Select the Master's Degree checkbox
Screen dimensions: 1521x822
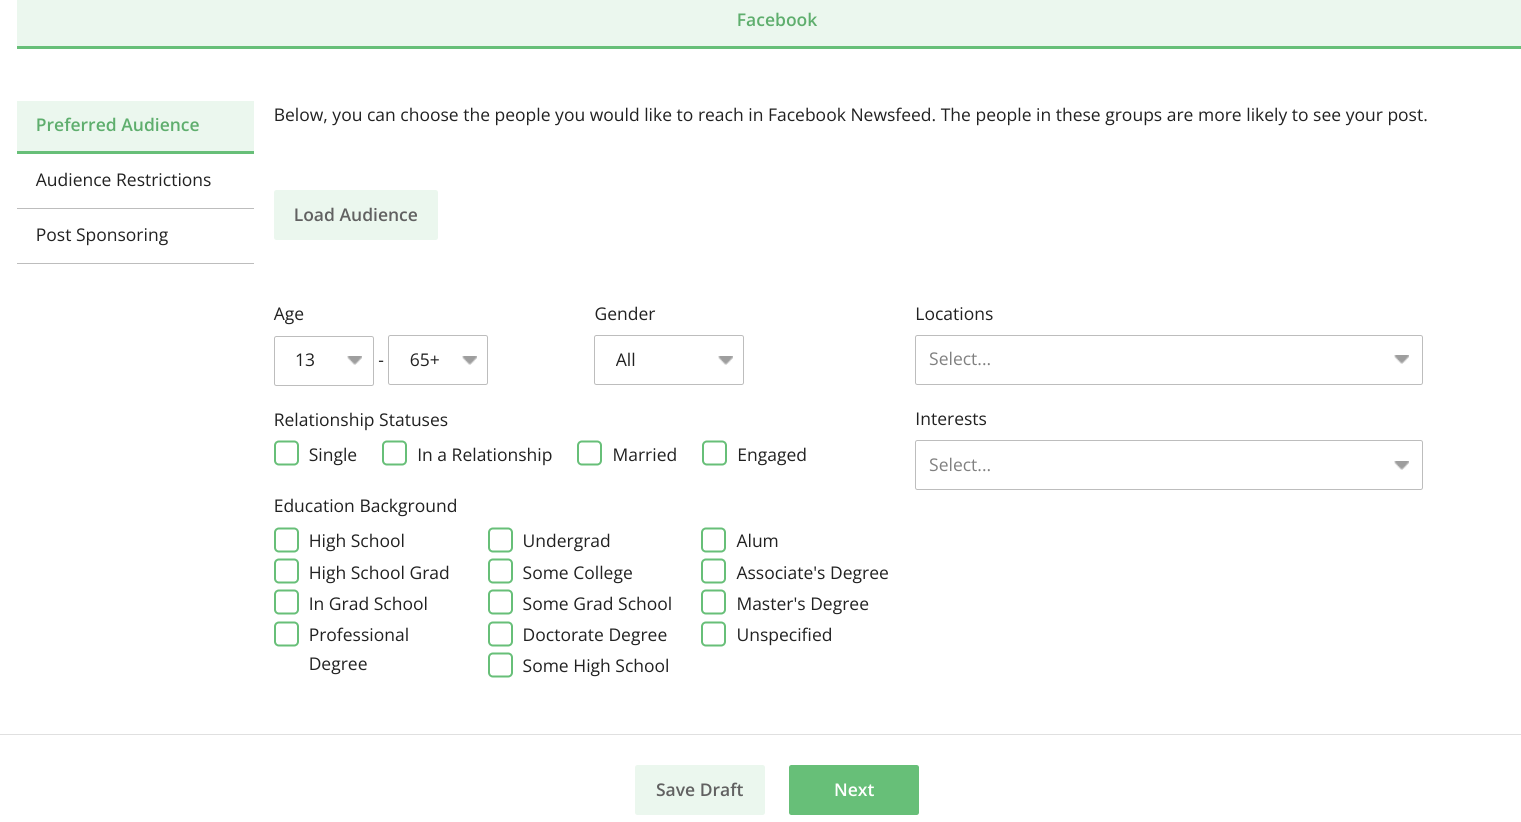[x=714, y=603]
